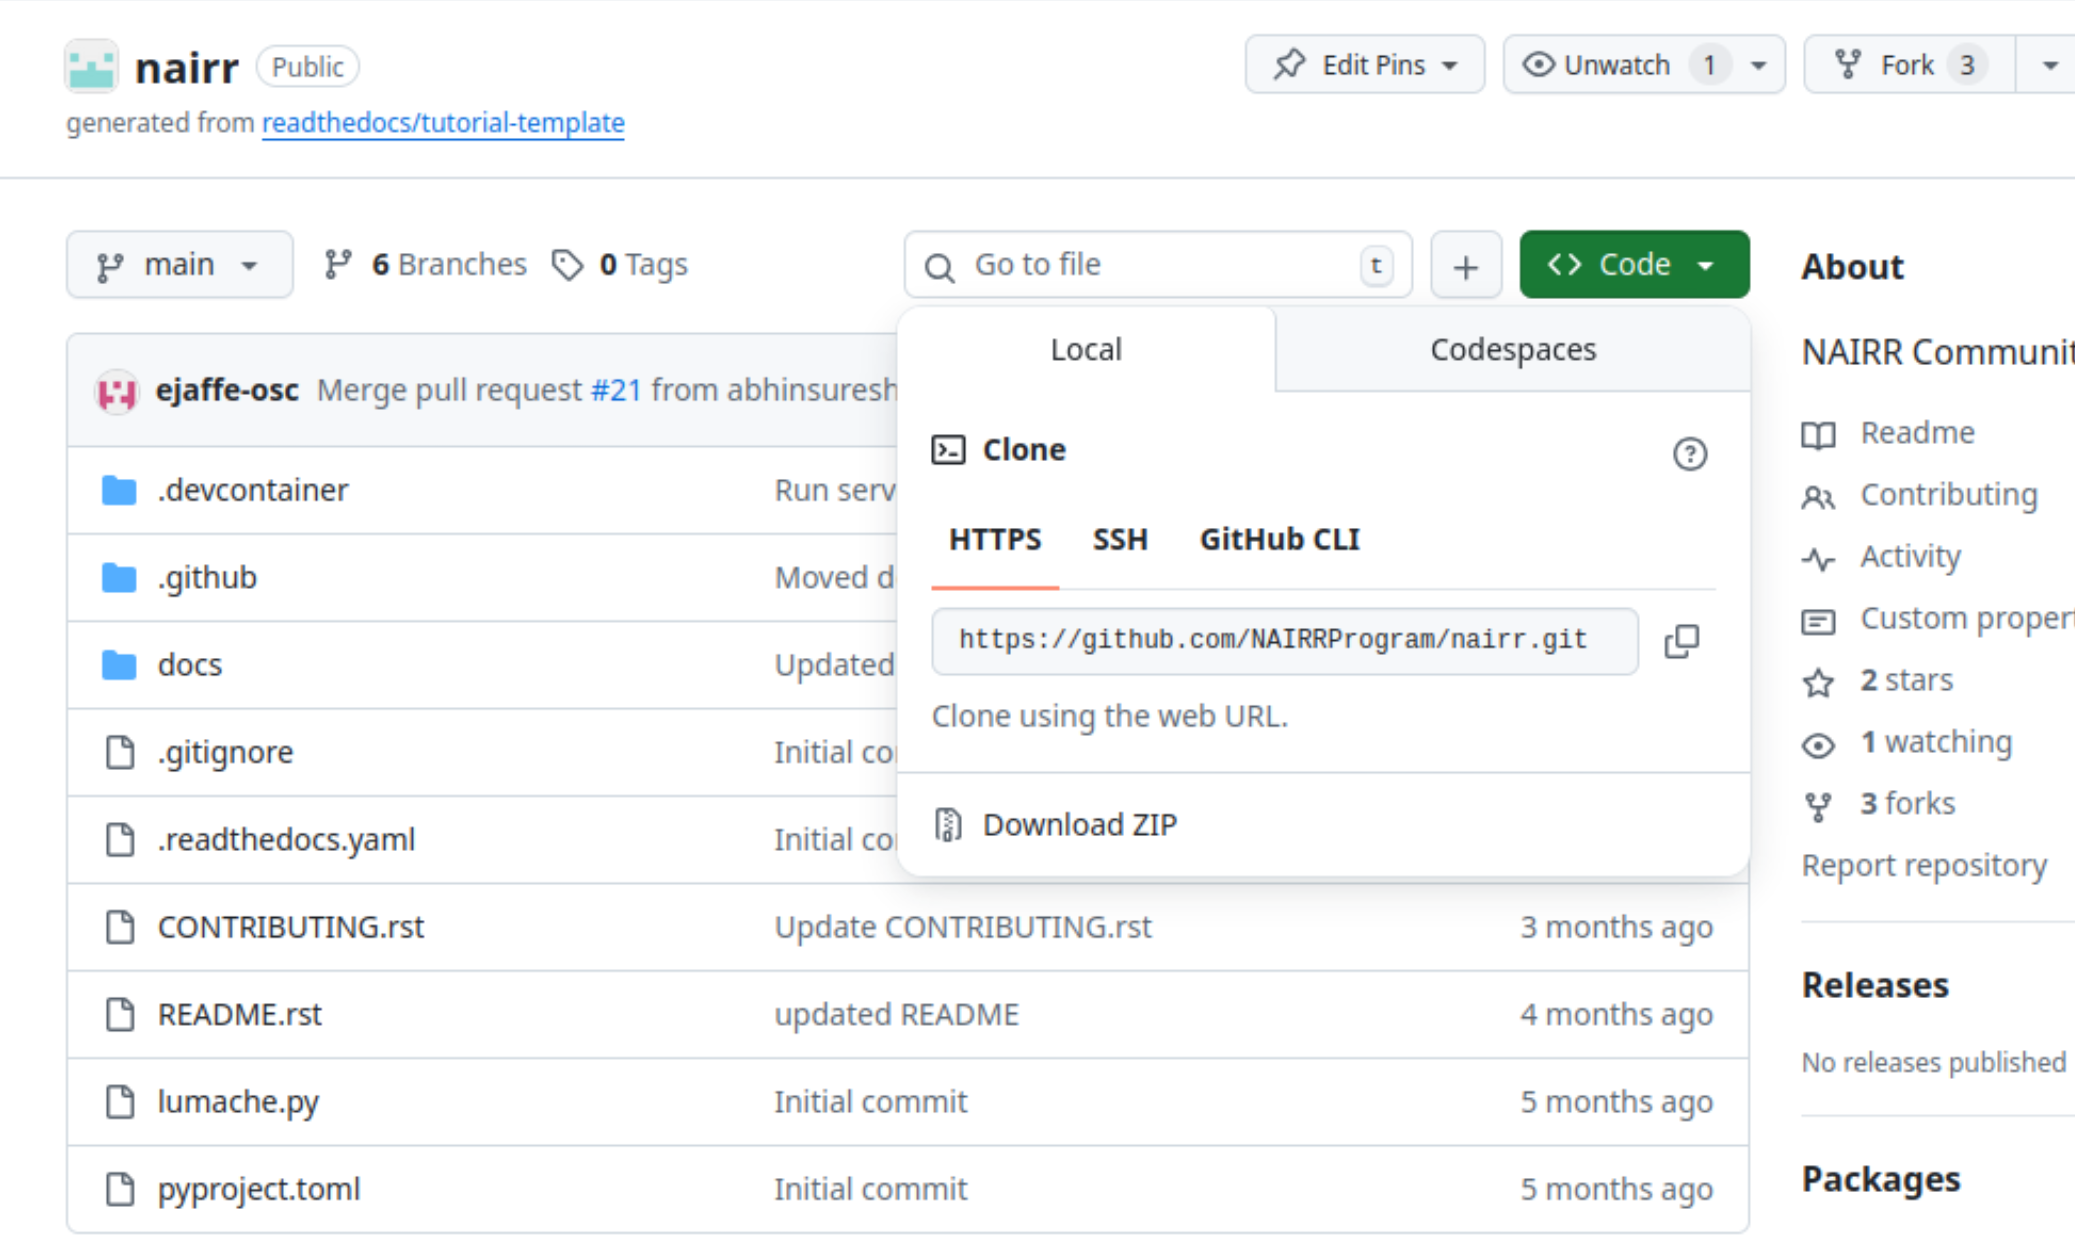View the 0 Tags page

pyautogui.click(x=620, y=265)
